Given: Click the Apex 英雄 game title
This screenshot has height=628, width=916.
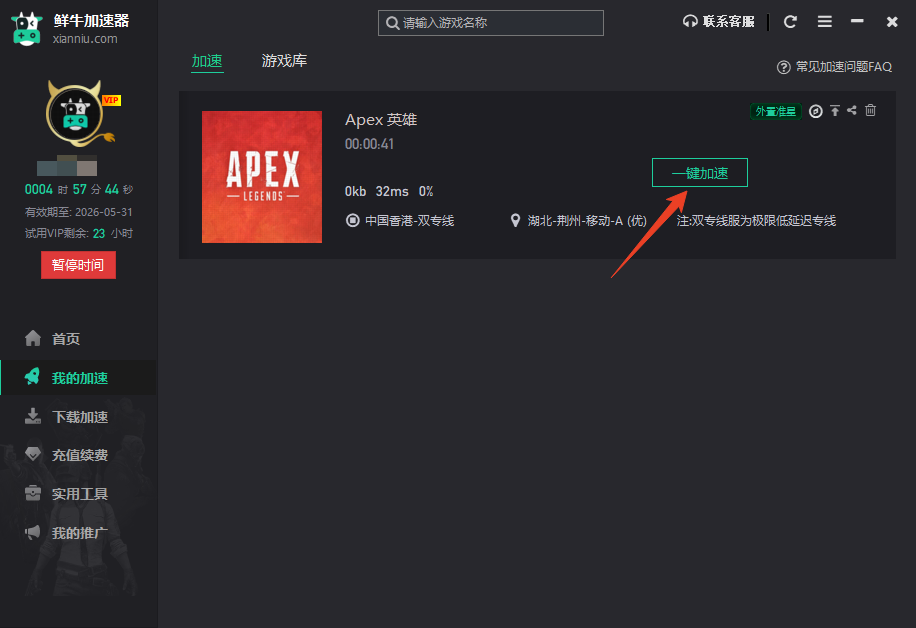Looking at the screenshot, I should pos(381,120).
